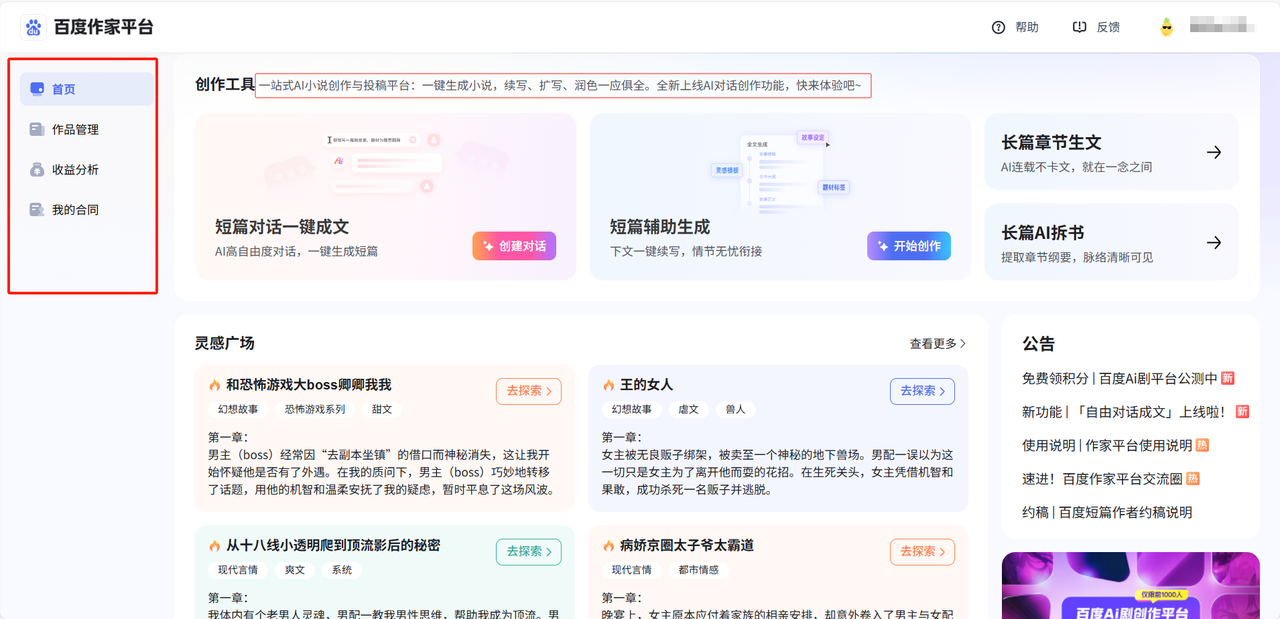Click the 从十八线小透明爬到顶流影后的秘密 title
Viewport: 1280px width, 619px height.
click(333, 546)
